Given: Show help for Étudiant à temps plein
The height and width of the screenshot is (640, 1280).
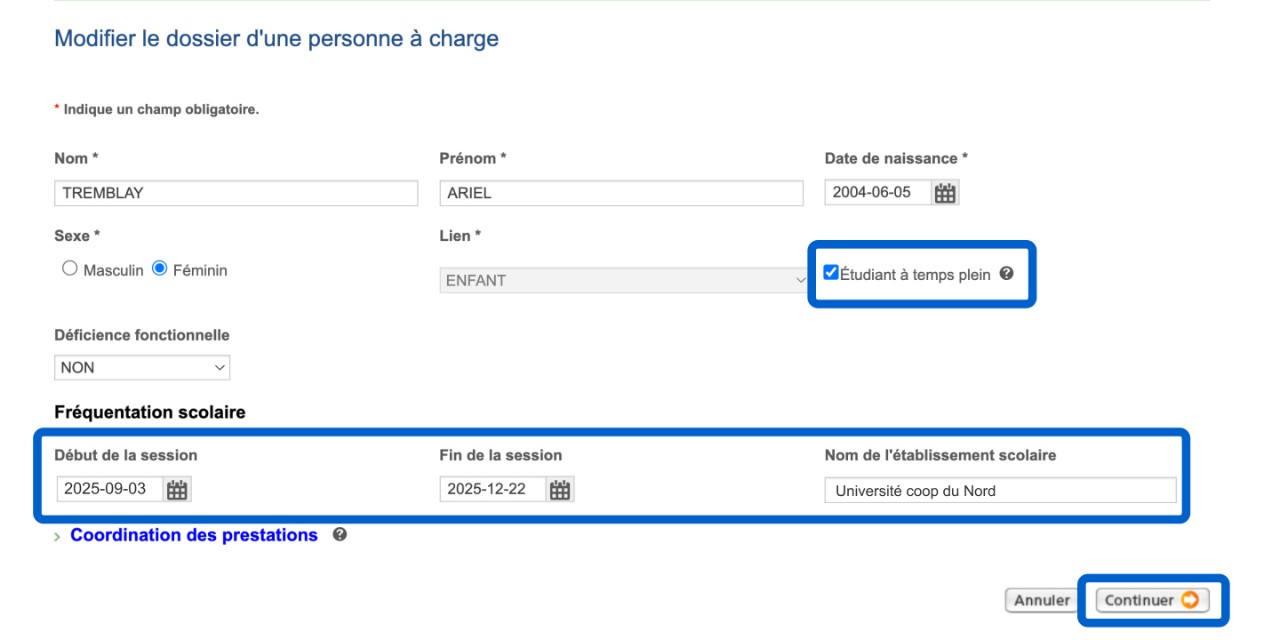Looking at the screenshot, I should (1006, 273).
